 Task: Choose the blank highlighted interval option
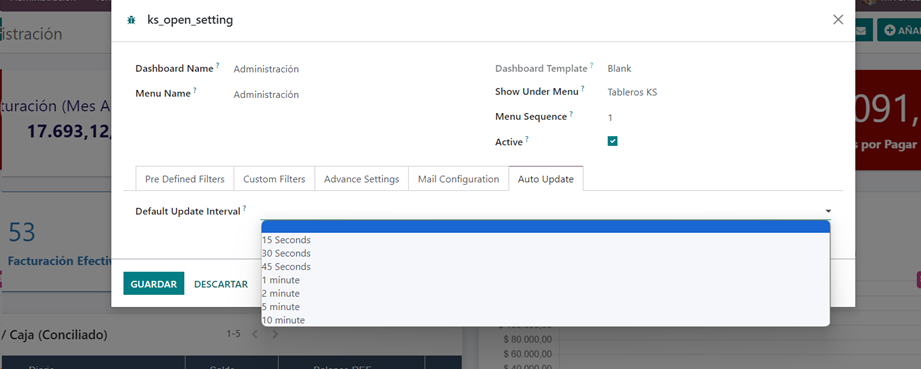tap(546, 227)
